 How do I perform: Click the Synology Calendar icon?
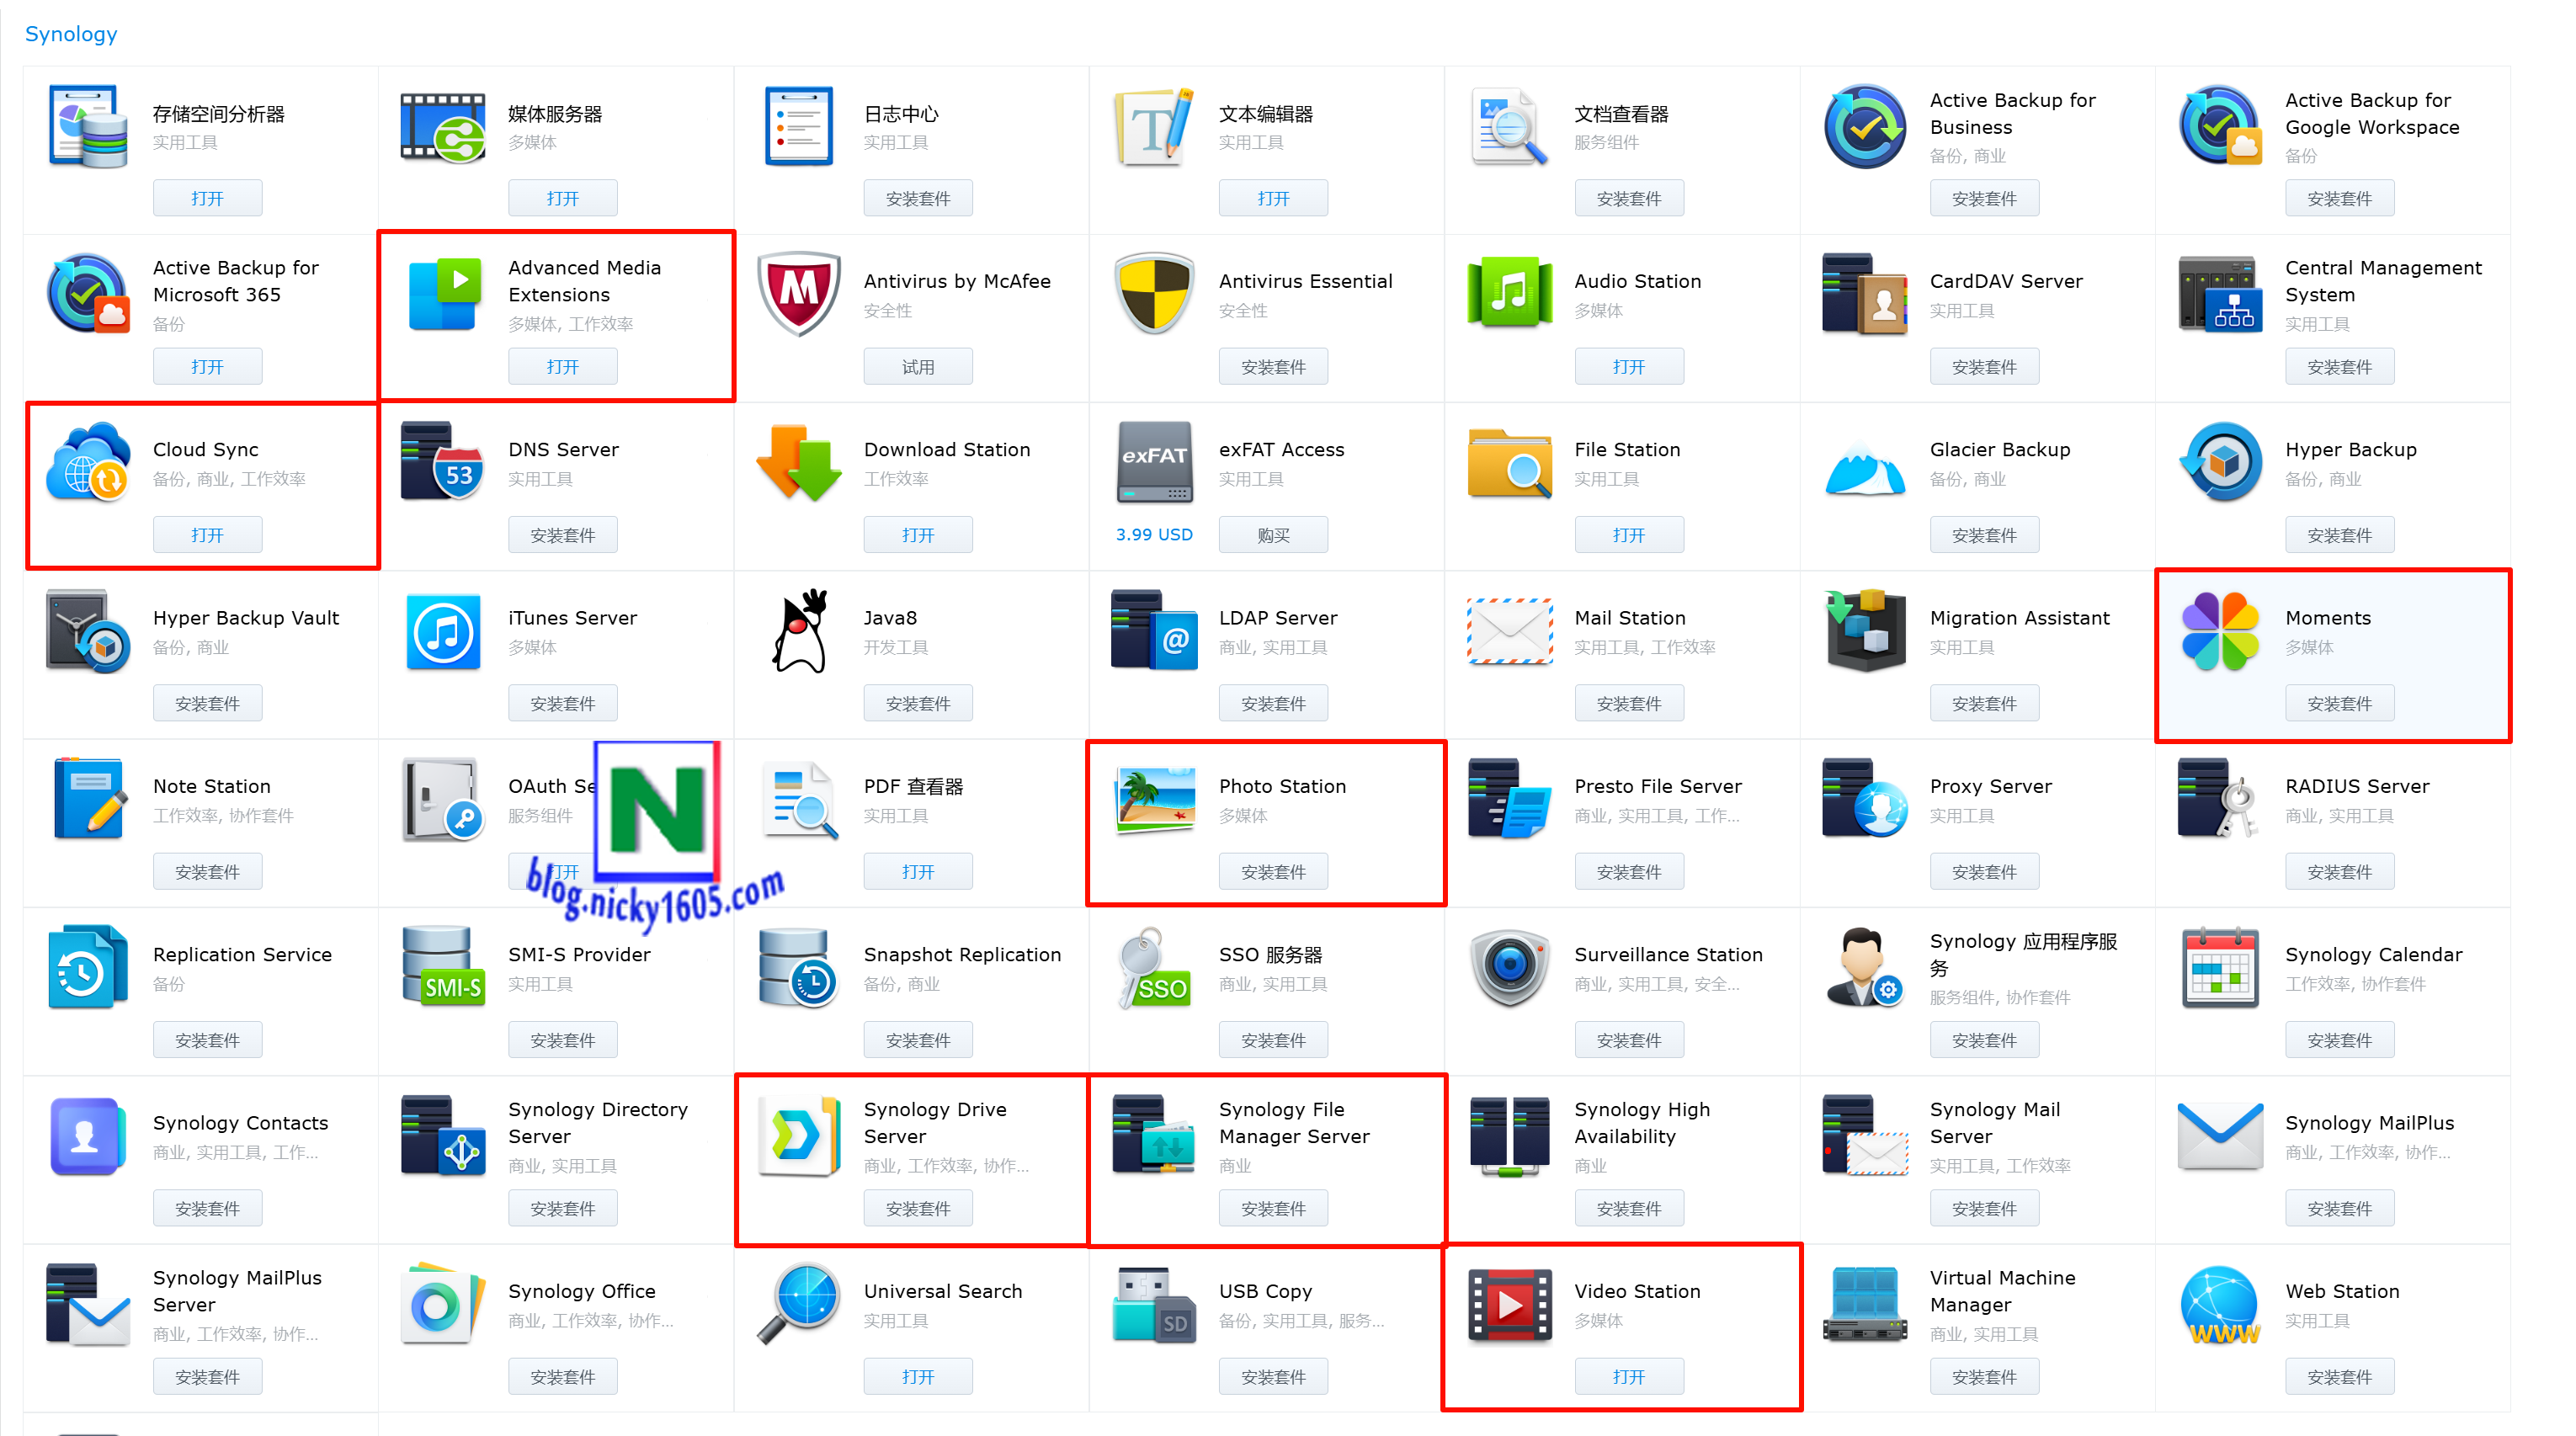point(2220,967)
